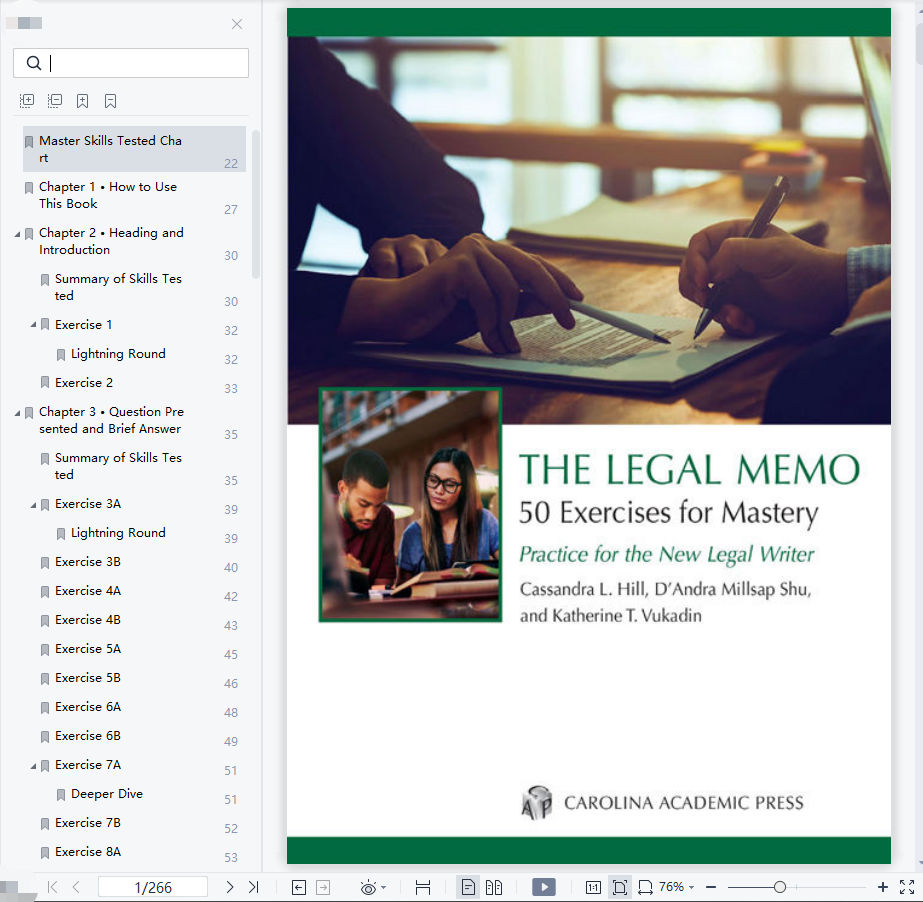Click the page number box showing 1/266
The width and height of the screenshot is (923, 902).
[153, 887]
